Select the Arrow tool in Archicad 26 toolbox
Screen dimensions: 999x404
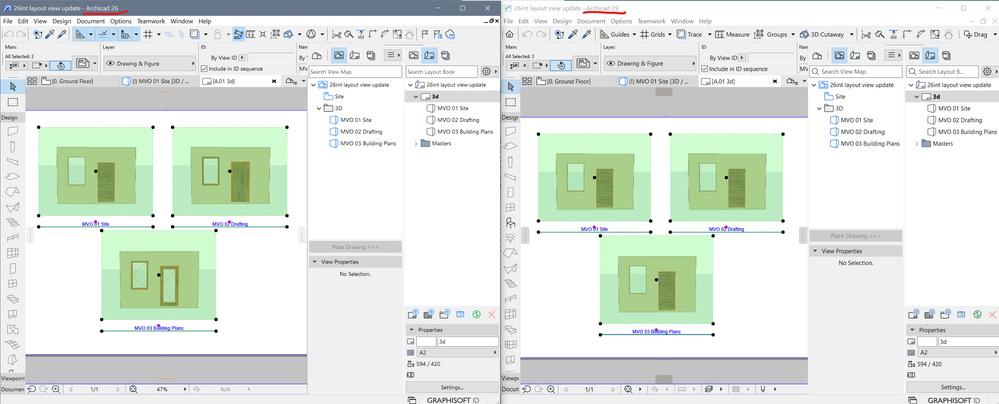12,87
